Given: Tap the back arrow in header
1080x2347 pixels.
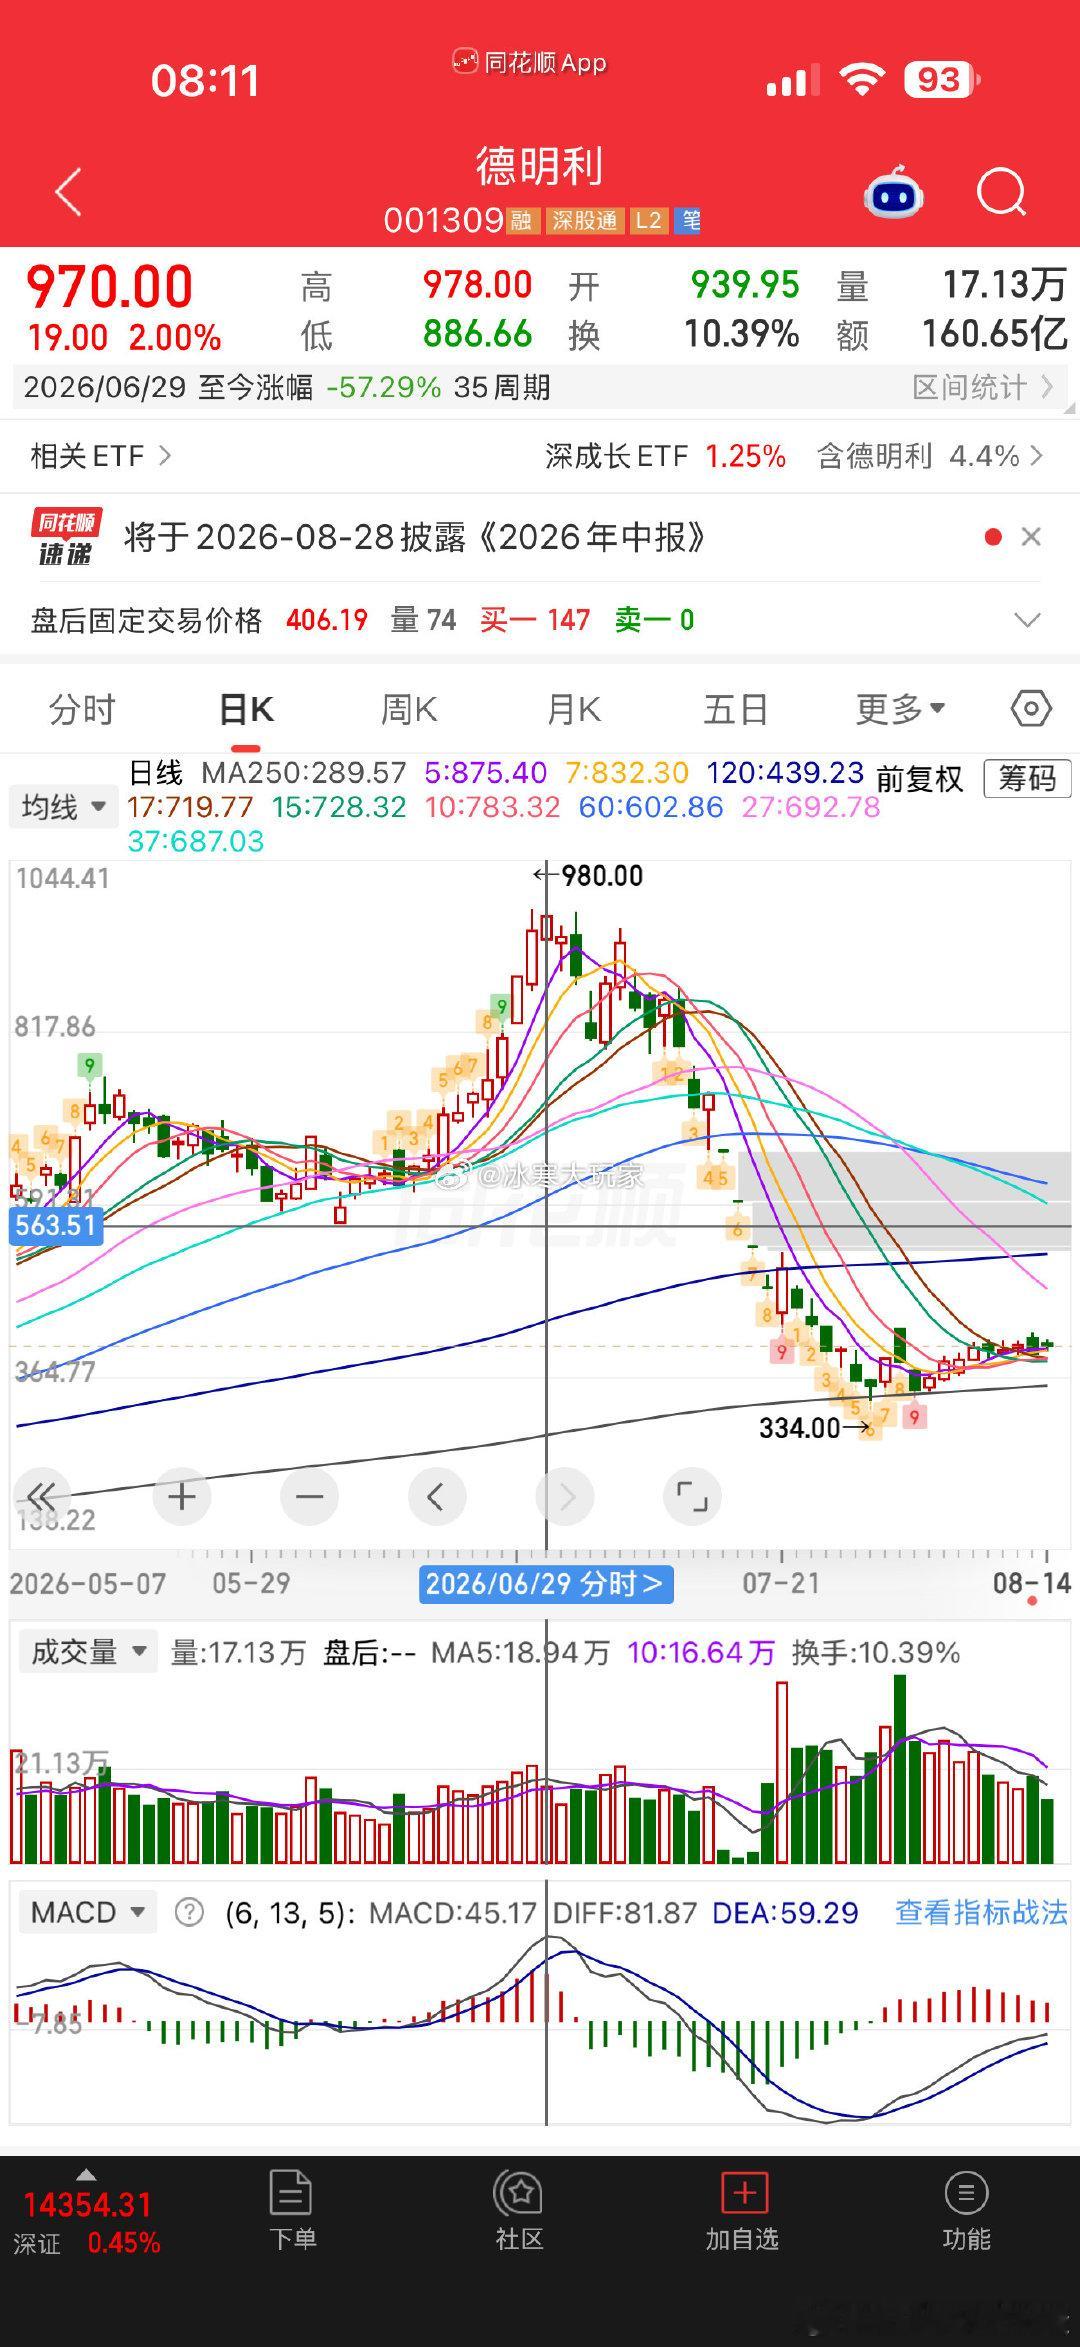Looking at the screenshot, I should [68, 192].
